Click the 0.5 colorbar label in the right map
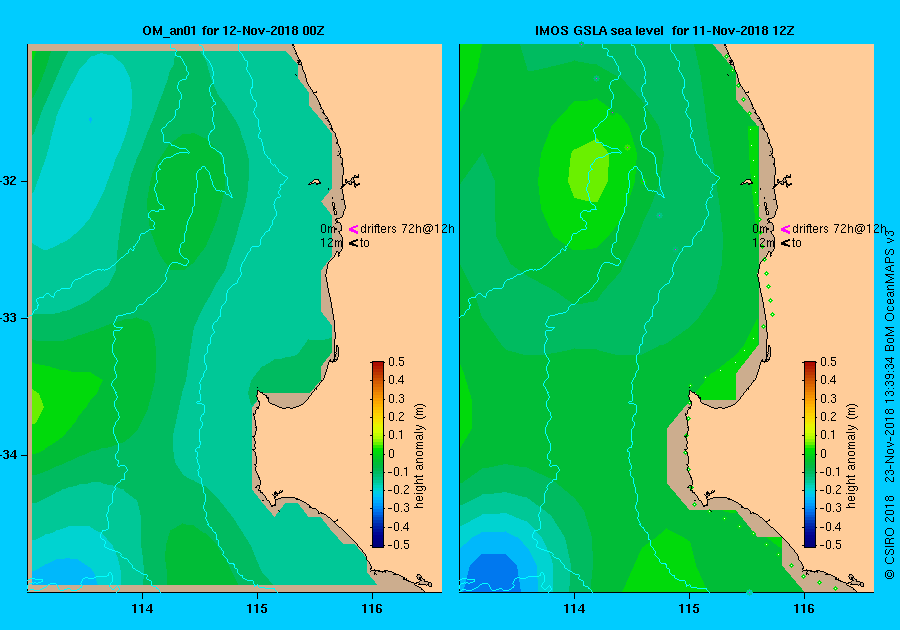Image resolution: width=900 pixels, height=630 pixels. 828,362
